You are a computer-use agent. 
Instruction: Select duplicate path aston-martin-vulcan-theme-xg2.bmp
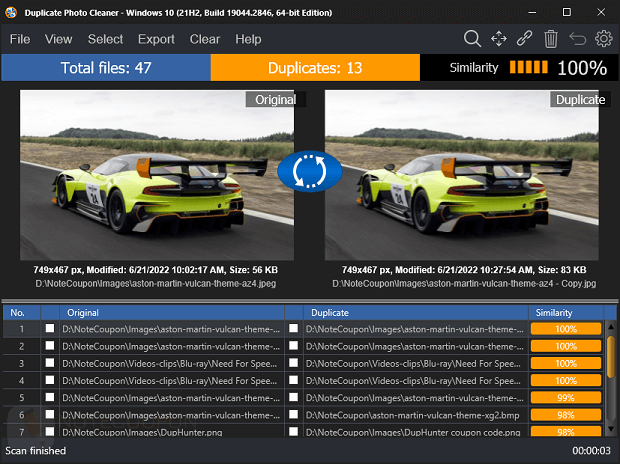pyautogui.click(x=413, y=415)
